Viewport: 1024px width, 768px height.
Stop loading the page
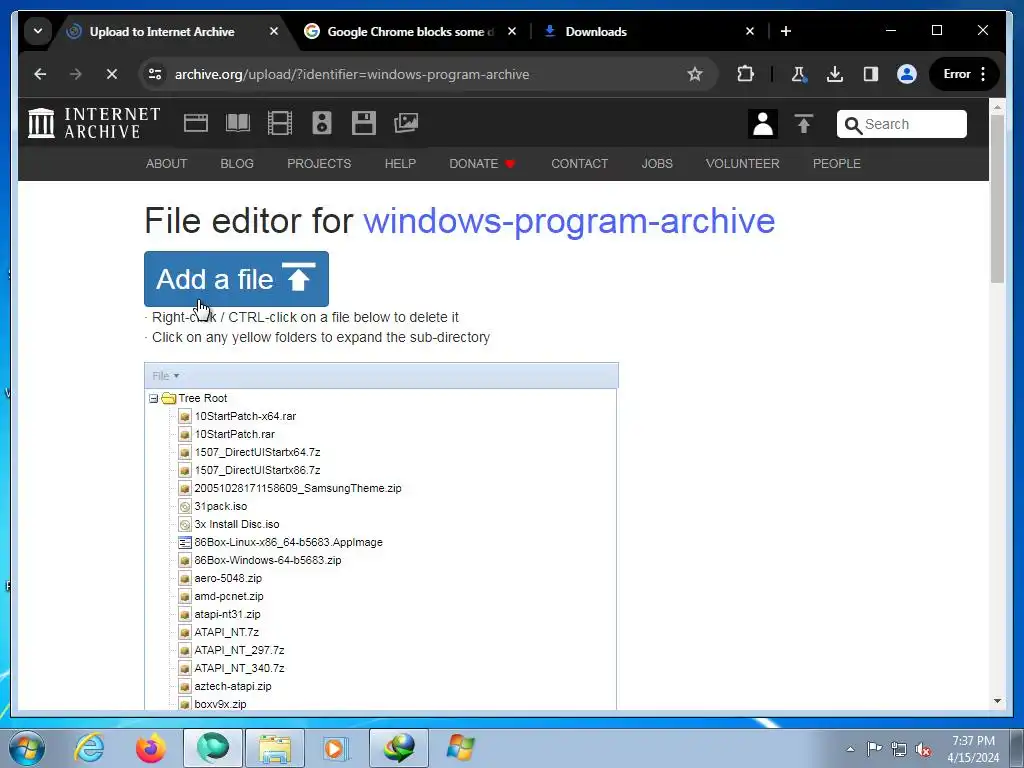point(112,74)
